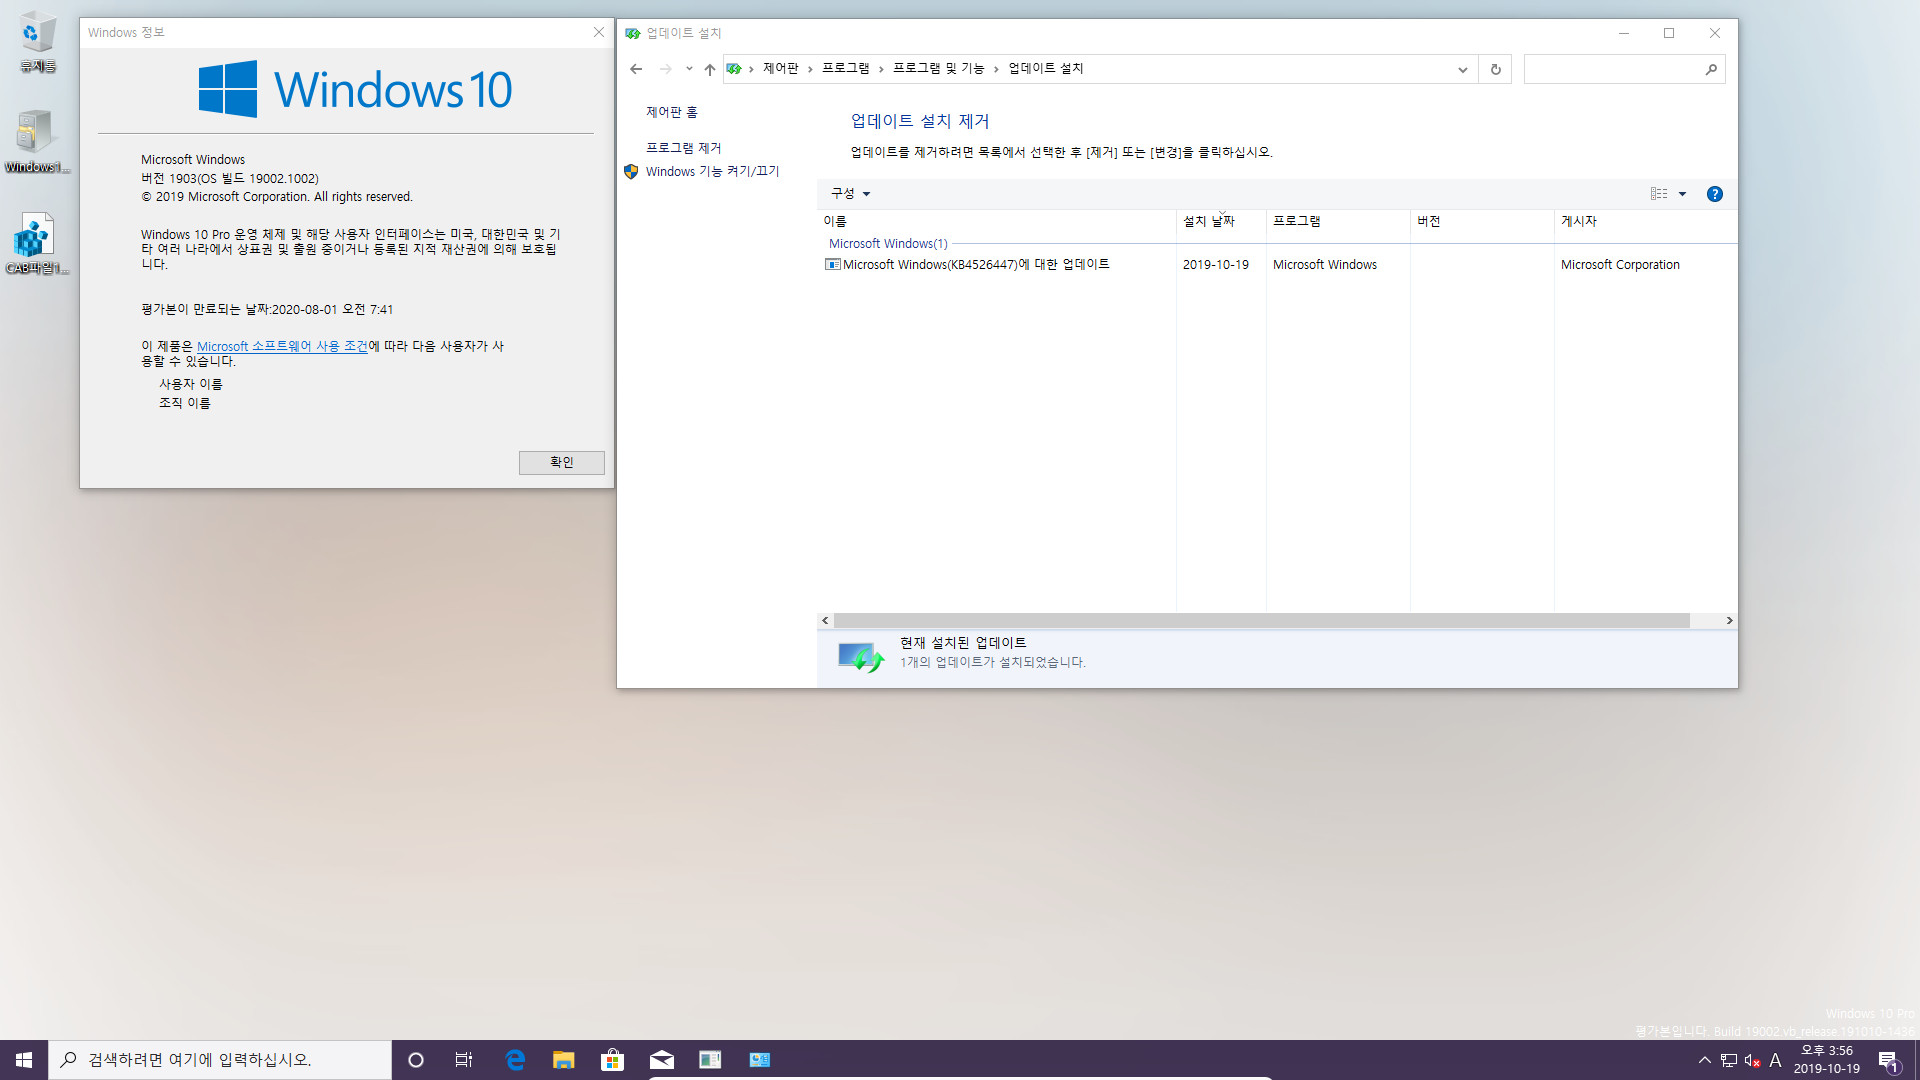Click the 프로그램 및 기능 breadcrumb

pyautogui.click(x=939, y=69)
